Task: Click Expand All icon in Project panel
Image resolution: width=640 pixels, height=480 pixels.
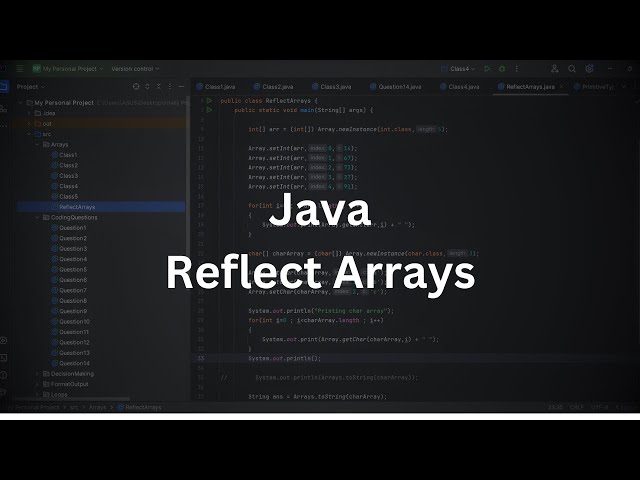Action: tap(147, 87)
